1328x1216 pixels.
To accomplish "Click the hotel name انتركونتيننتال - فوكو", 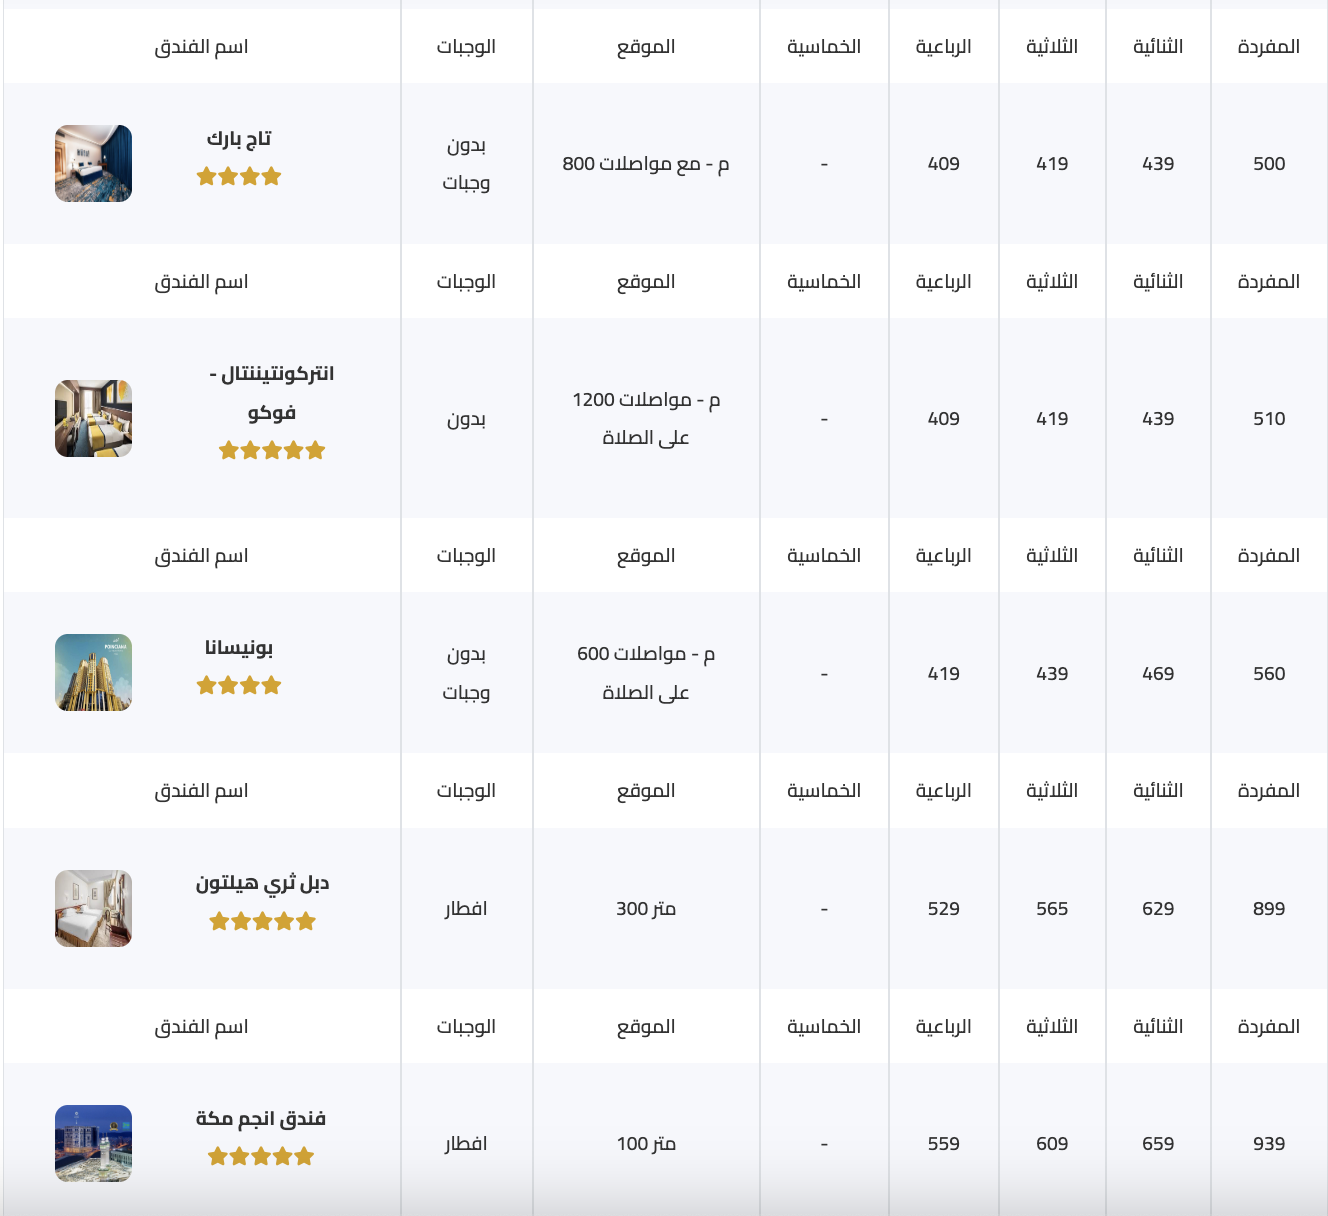I will (x=272, y=392).
